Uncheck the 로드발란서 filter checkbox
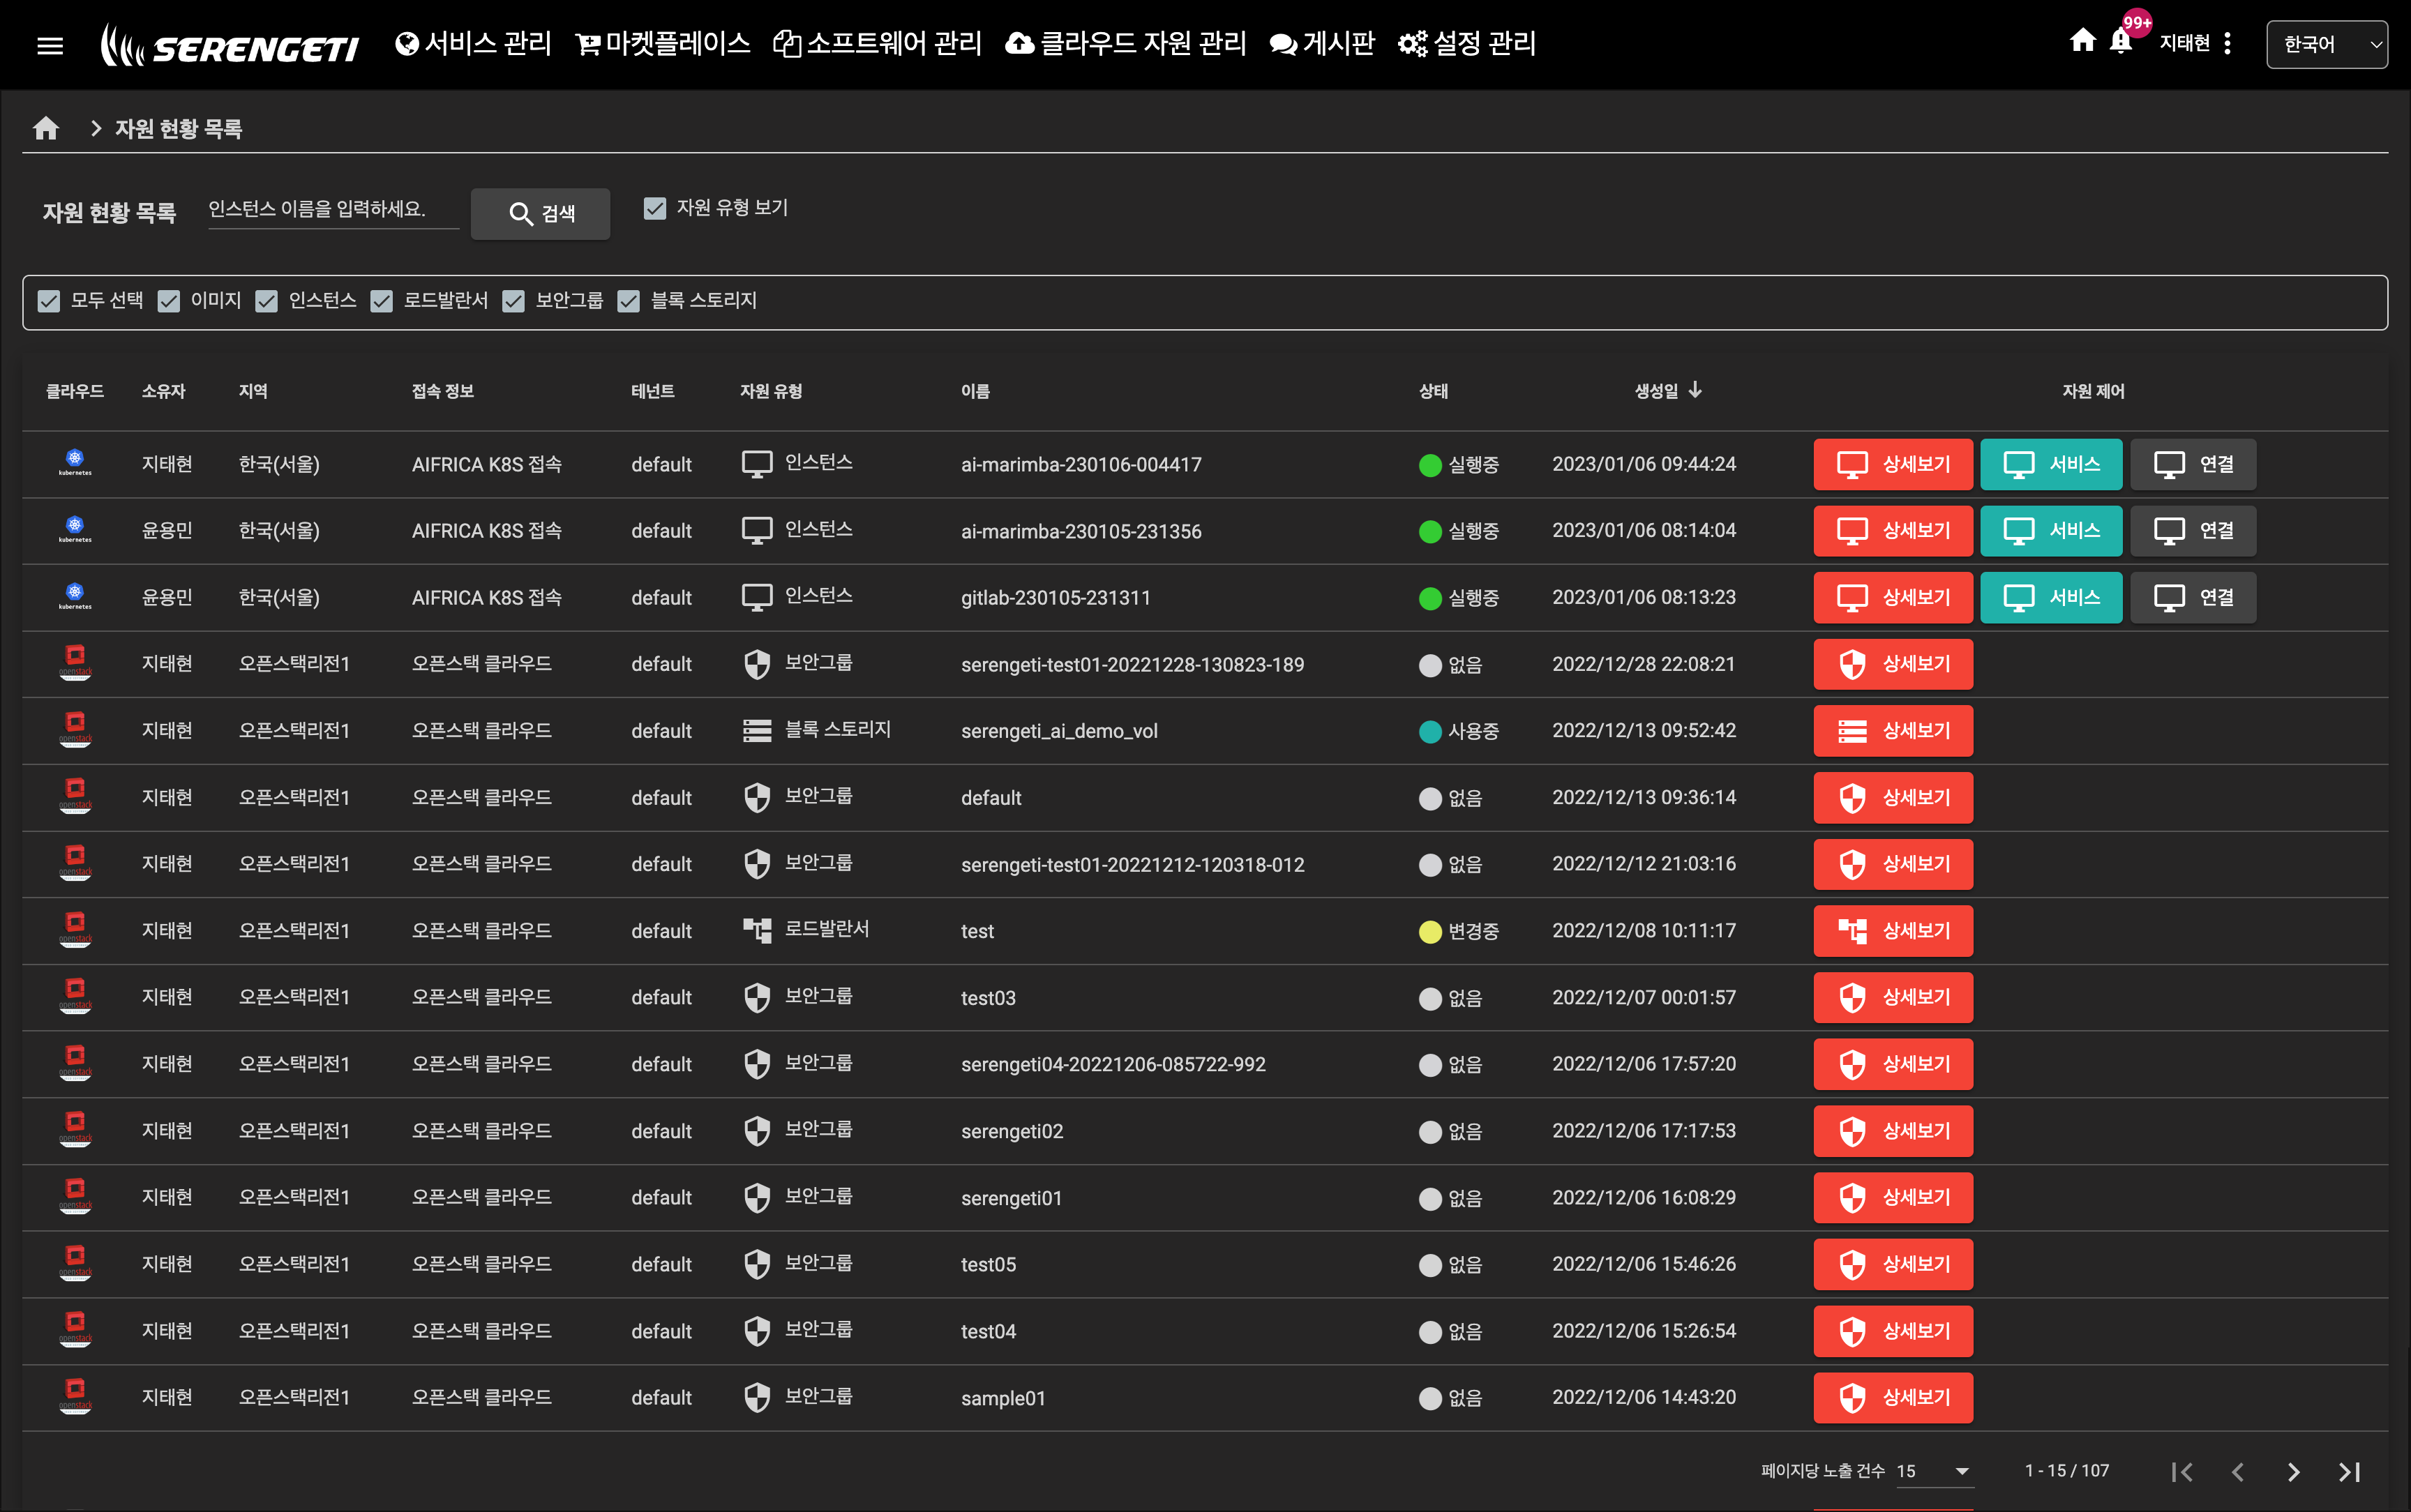The height and width of the screenshot is (1512, 2411). (x=382, y=301)
